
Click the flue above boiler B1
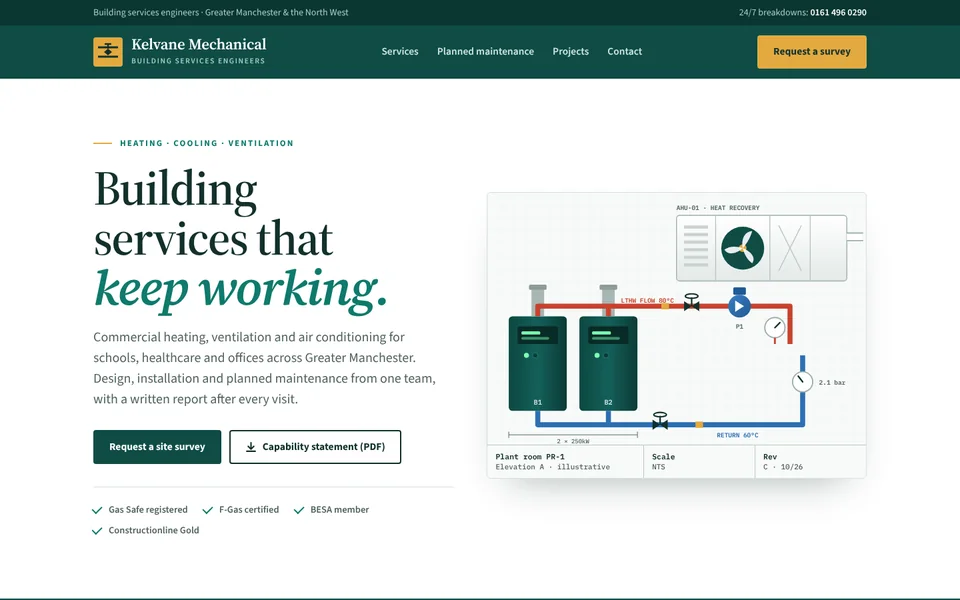(x=538, y=299)
